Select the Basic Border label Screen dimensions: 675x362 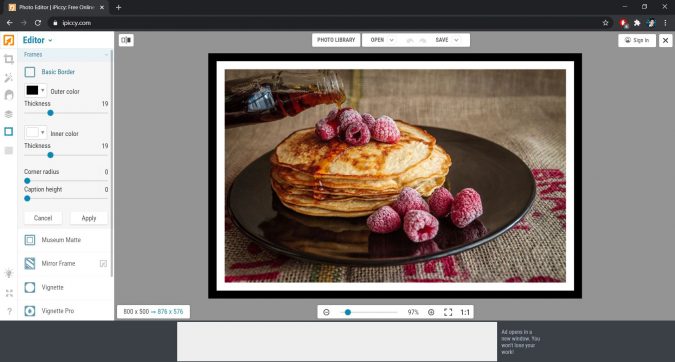click(x=58, y=72)
